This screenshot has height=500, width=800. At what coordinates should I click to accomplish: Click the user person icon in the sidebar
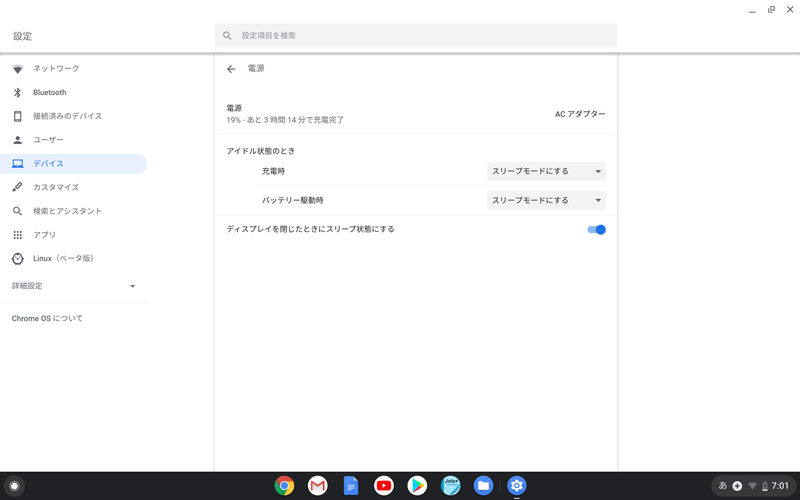coord(17,140)
